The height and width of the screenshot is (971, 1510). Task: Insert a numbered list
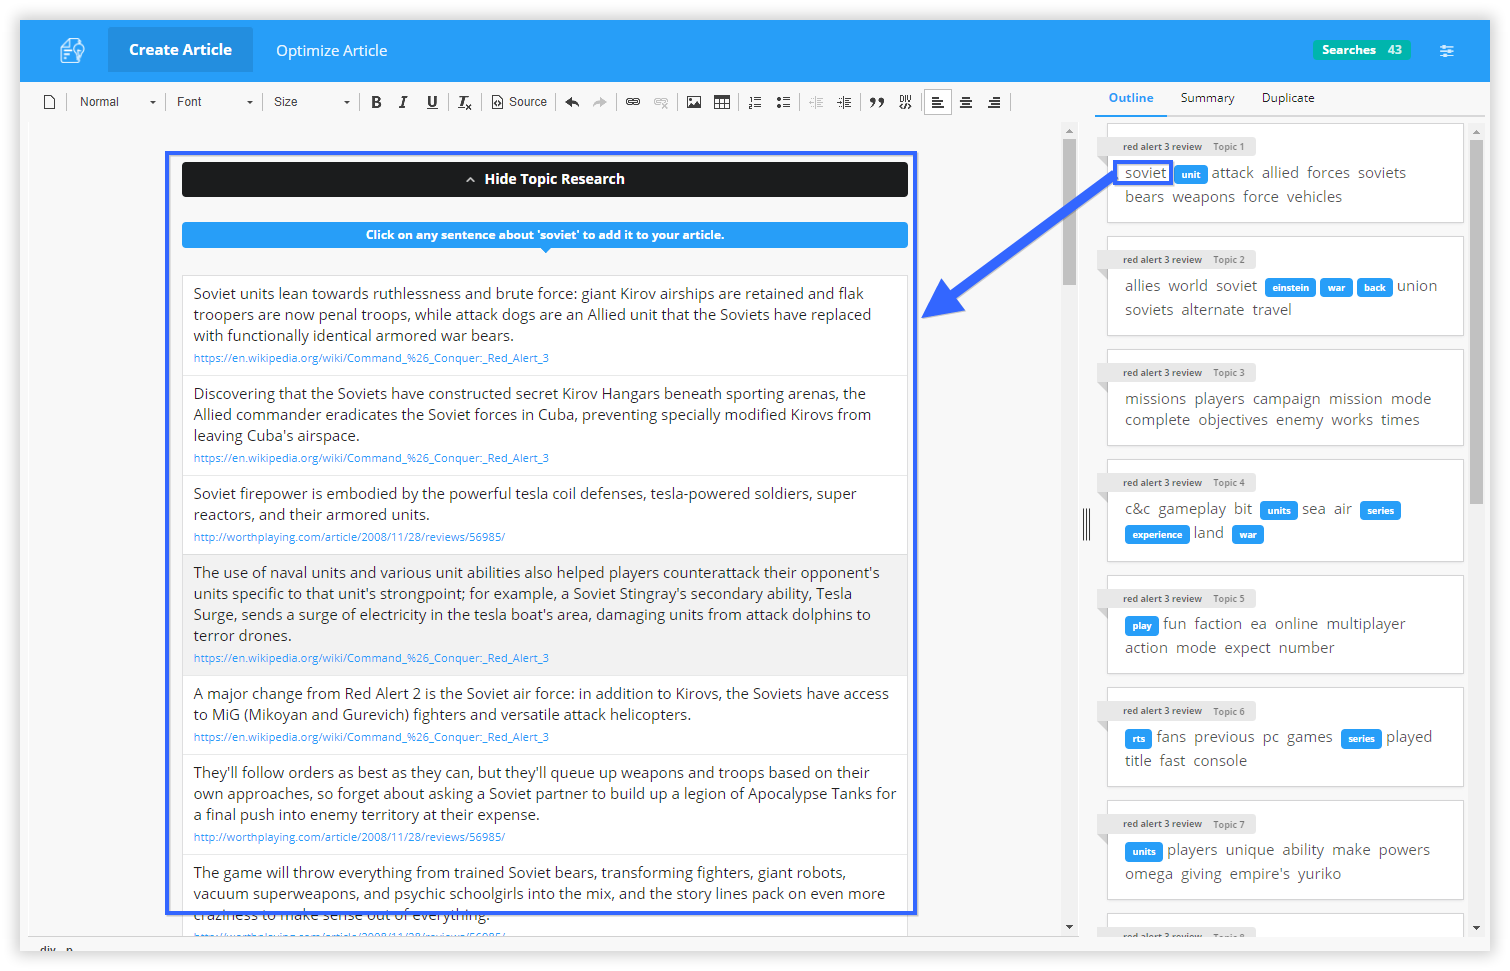(x=755, y=102)
